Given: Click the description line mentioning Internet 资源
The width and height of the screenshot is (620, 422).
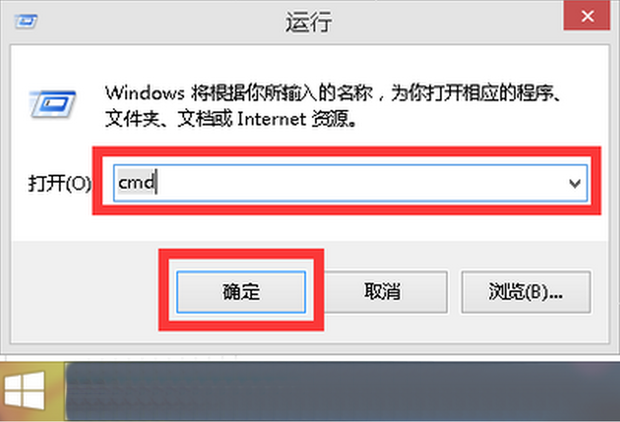Looking at the screenshot, I should 231,119.
